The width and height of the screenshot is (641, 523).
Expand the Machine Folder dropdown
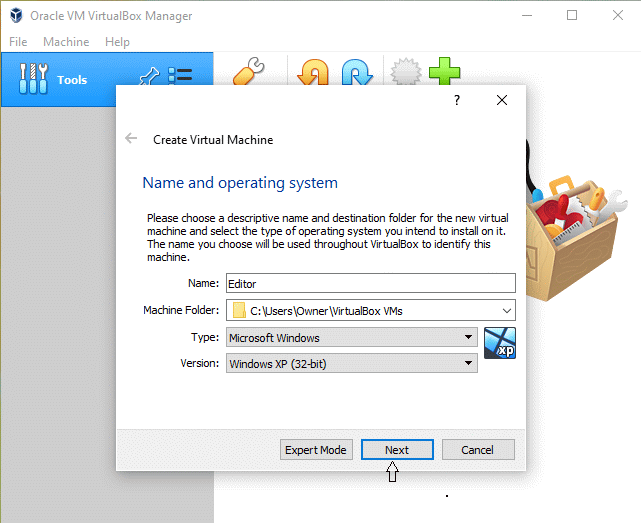(507, 310)
